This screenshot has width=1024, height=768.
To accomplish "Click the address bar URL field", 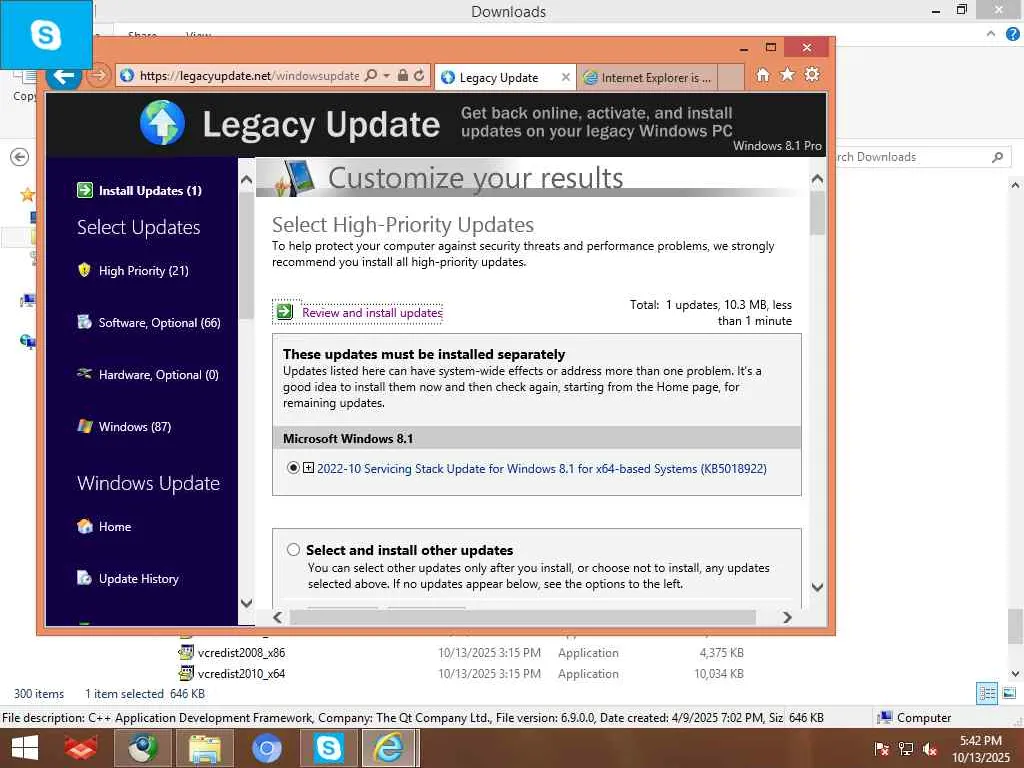I will pyautogui.click(x=249, y=76).
